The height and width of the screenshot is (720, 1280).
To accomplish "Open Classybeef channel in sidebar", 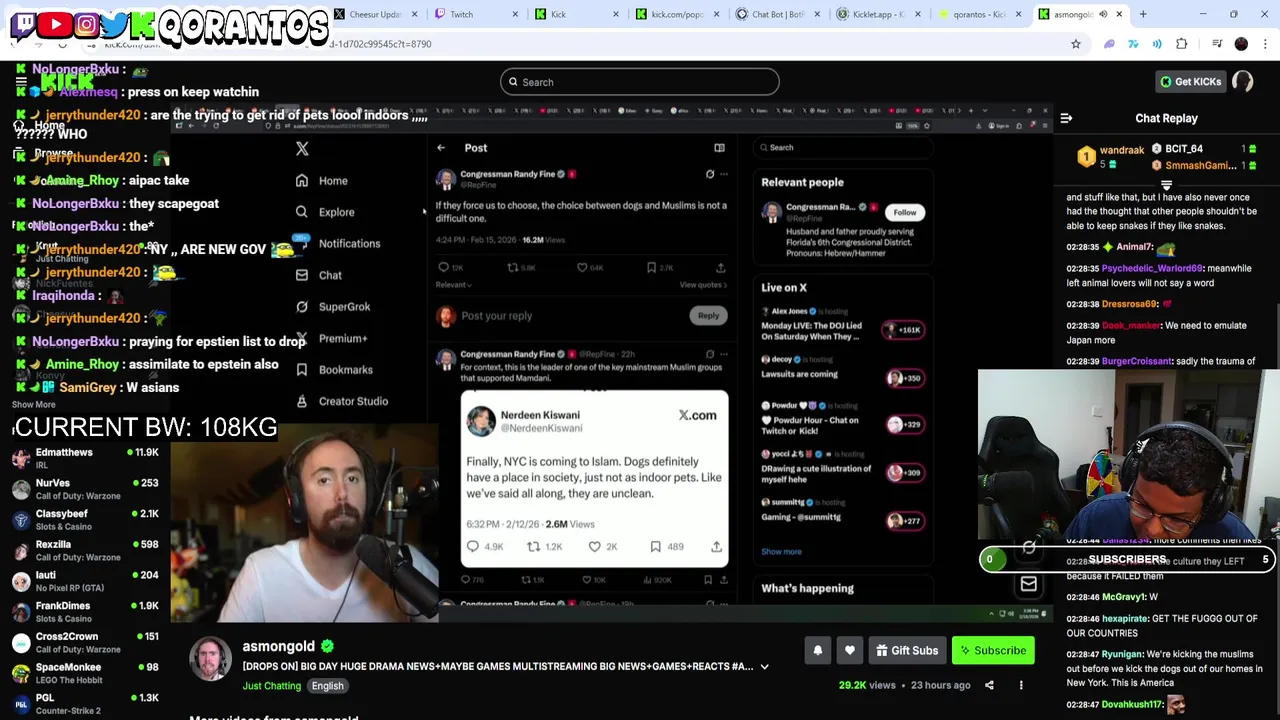I will click(85, 520).
